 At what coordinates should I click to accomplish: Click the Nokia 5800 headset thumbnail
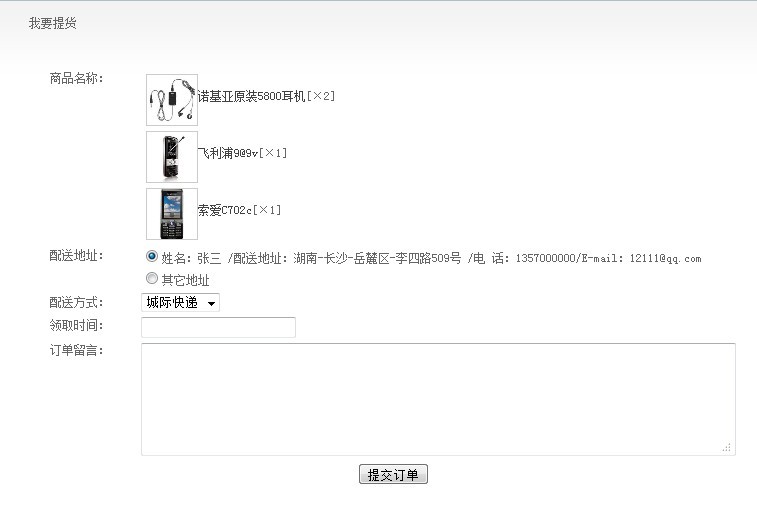point(172,100)
